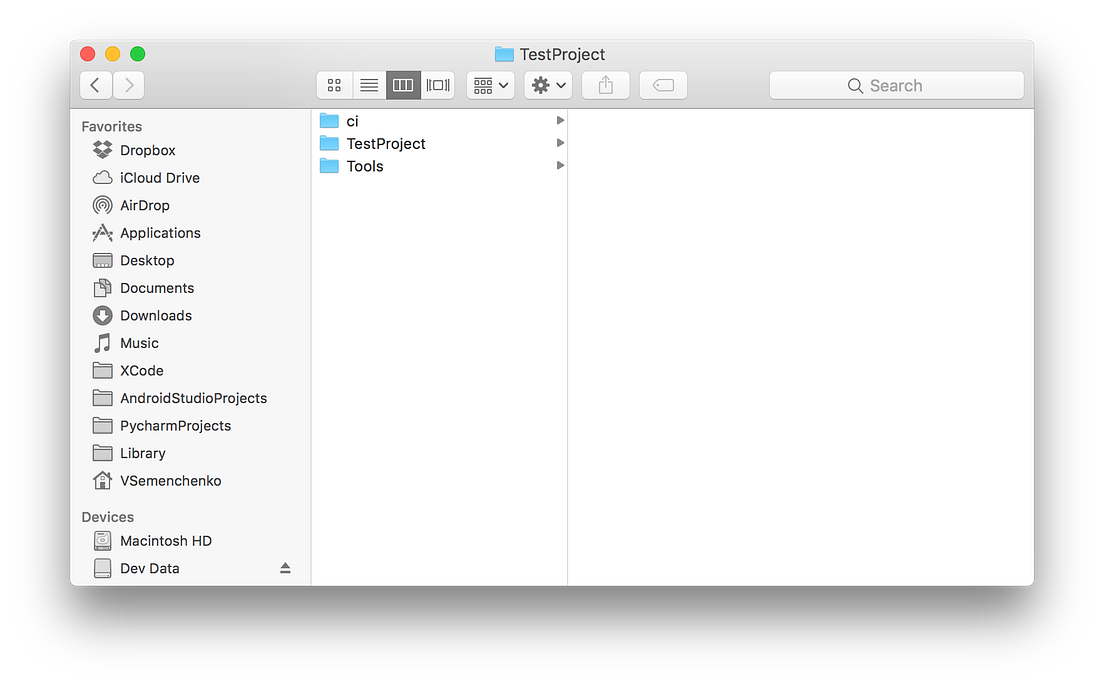Open iCloud Drive from the sidebar
The image size is (1104, 686).
tap(157, 177)
